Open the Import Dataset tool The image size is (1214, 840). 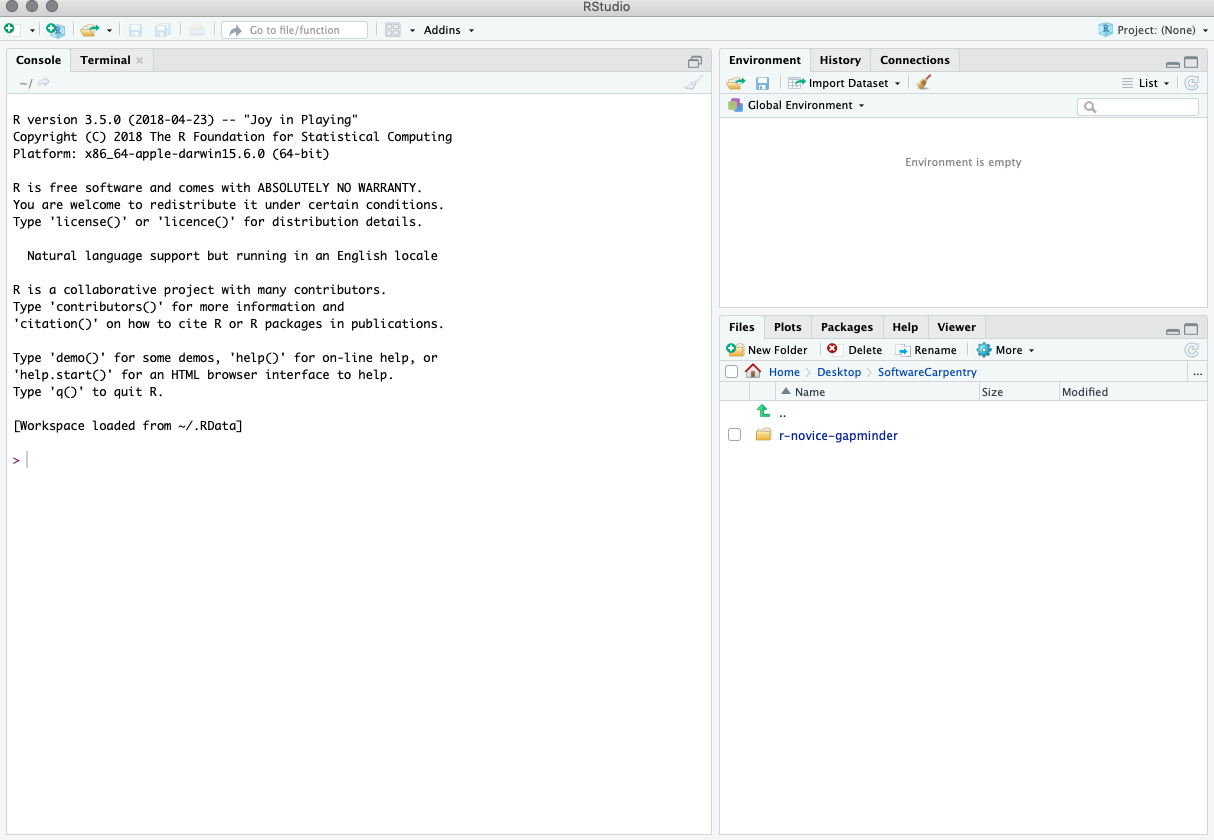[x=845, y=82]
